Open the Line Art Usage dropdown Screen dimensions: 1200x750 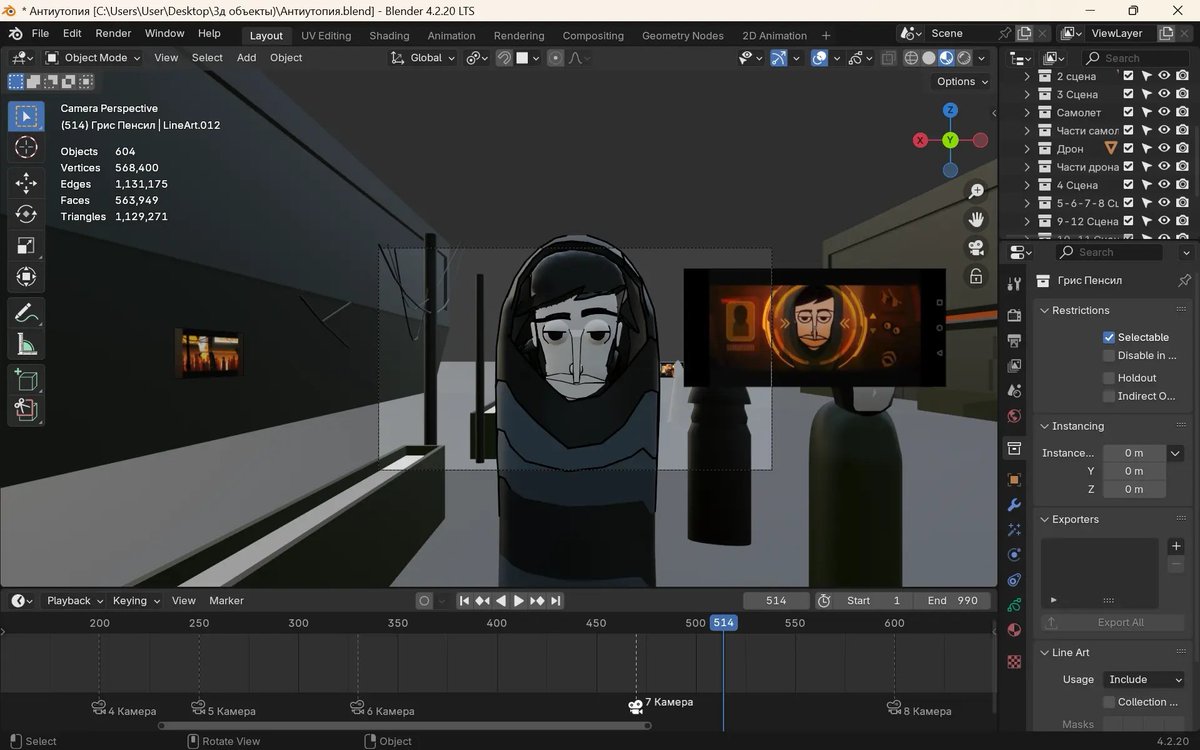tap(1145, 679)
